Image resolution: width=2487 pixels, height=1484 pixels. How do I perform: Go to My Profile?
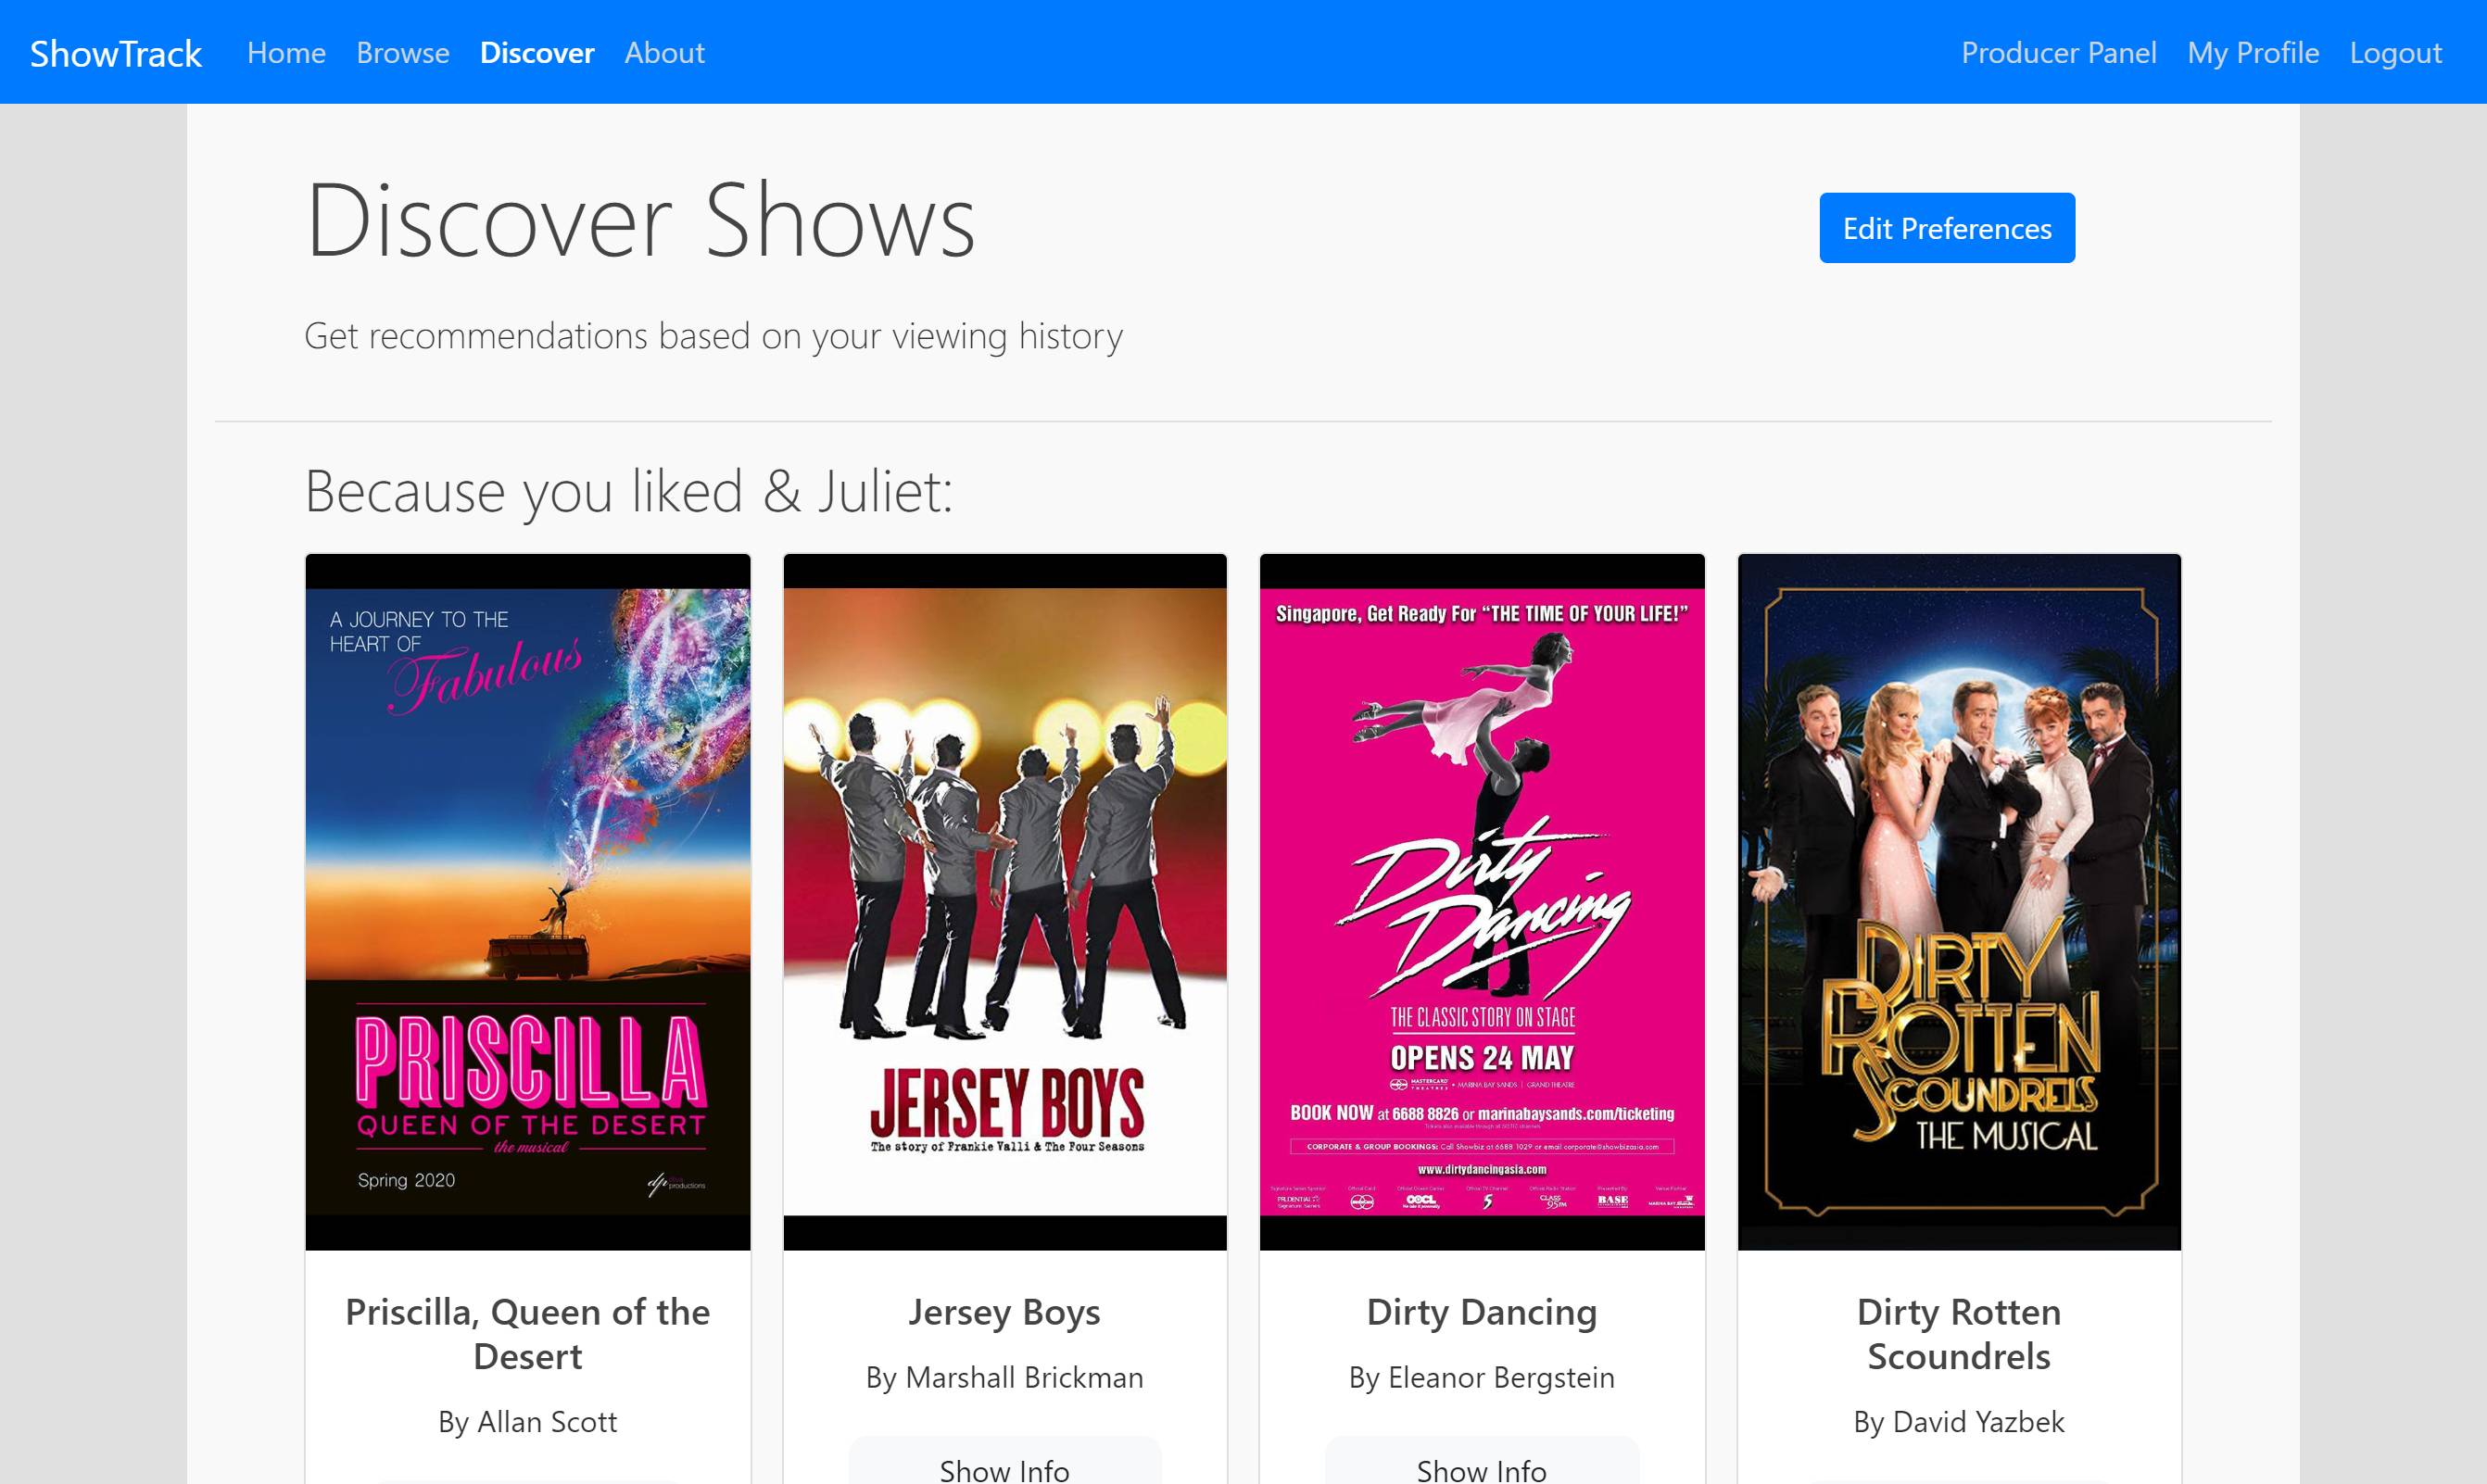[x=2252, y=53]
